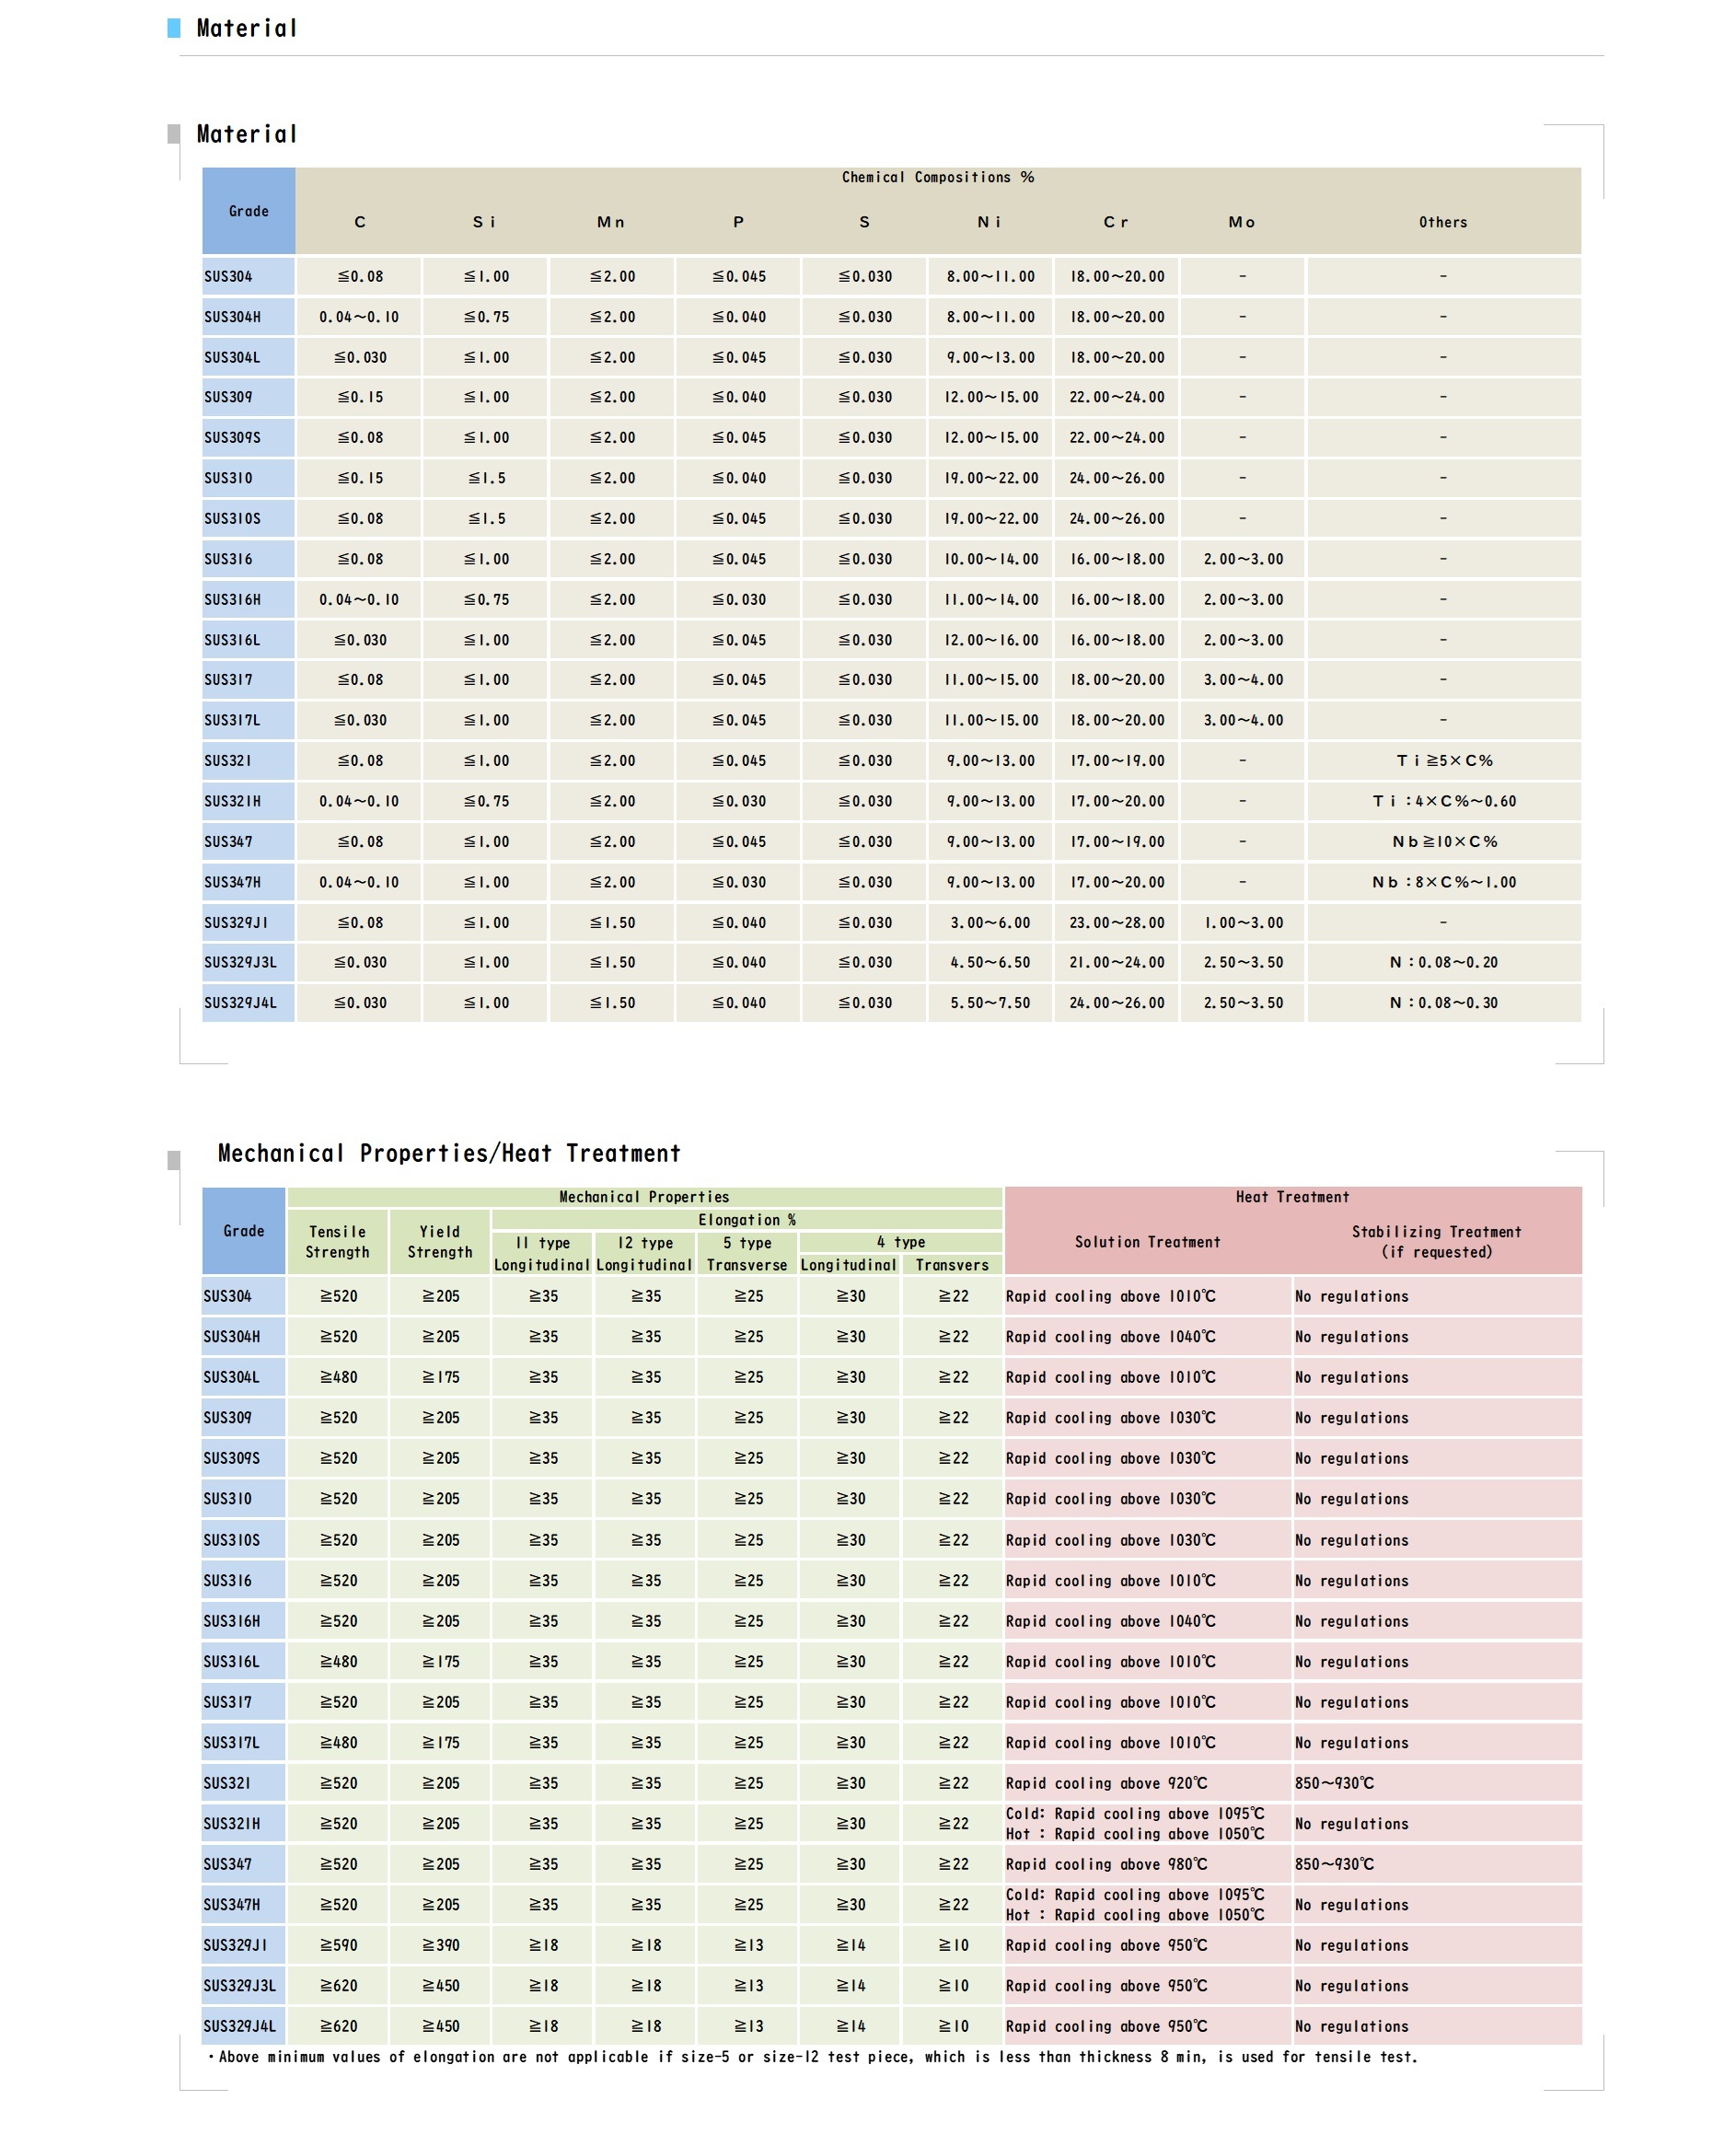The width and height of the screenshot is (1736, 2146).
Task: Click the Ti≧5×C% cell for SUS321
Action: tap(1443, 761)
